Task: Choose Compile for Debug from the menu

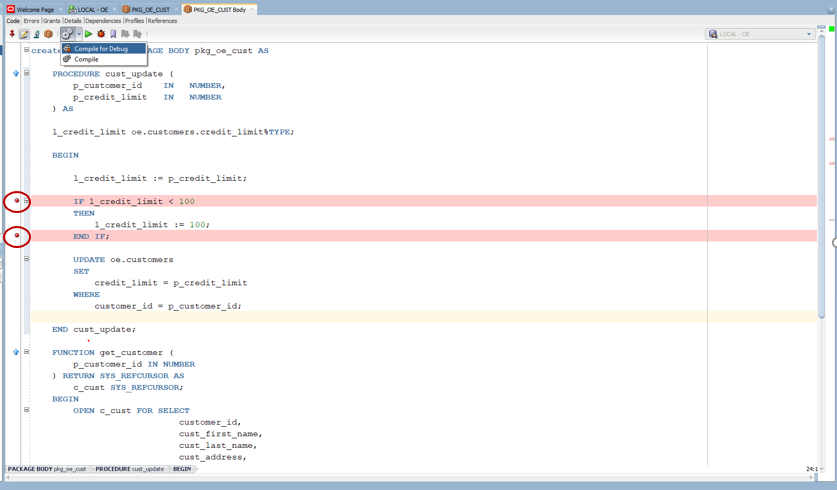Action: click(104, 49)
